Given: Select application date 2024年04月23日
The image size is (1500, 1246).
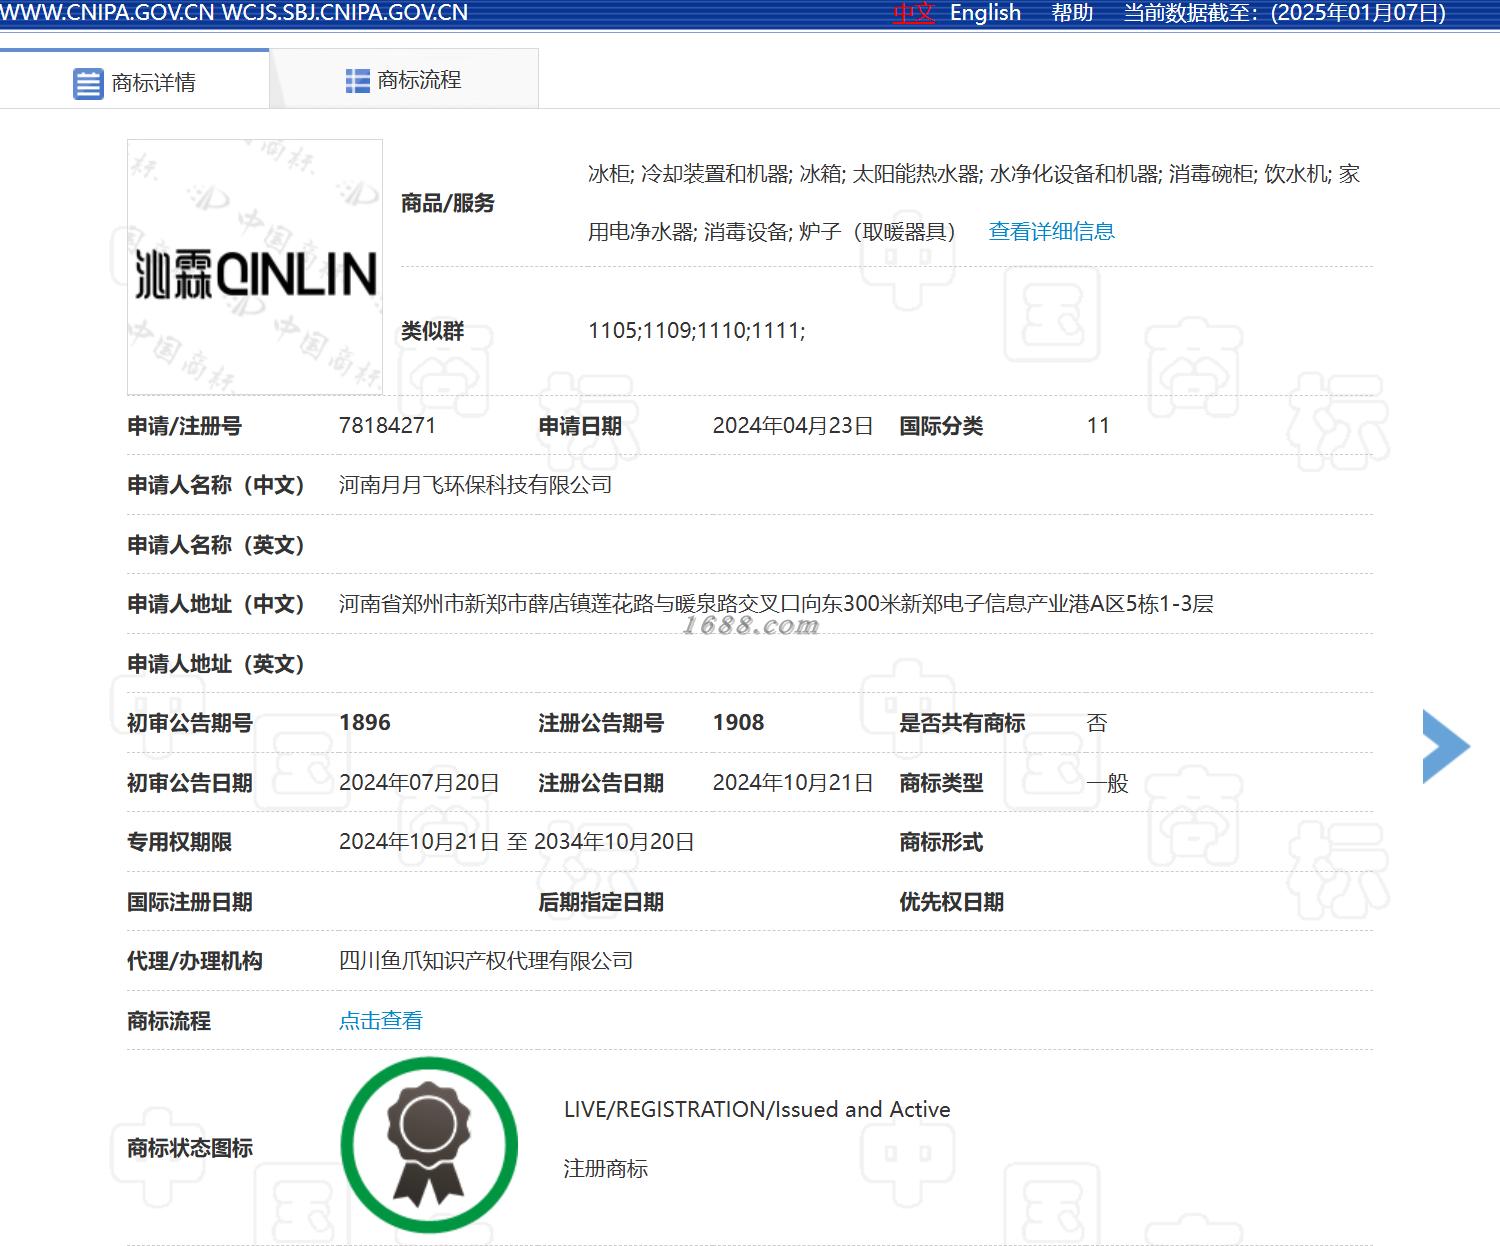Looking at the screenshot, I should (792, 425).
